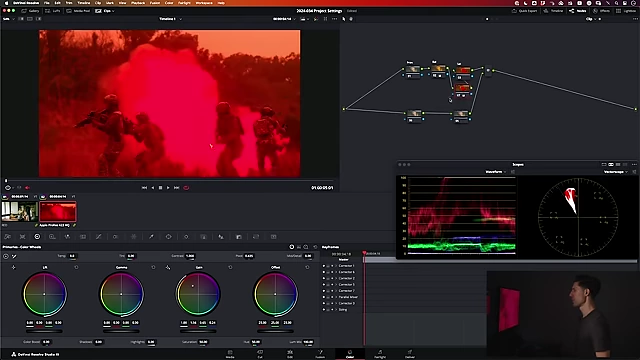Open the File menu

tap(47, 3)
